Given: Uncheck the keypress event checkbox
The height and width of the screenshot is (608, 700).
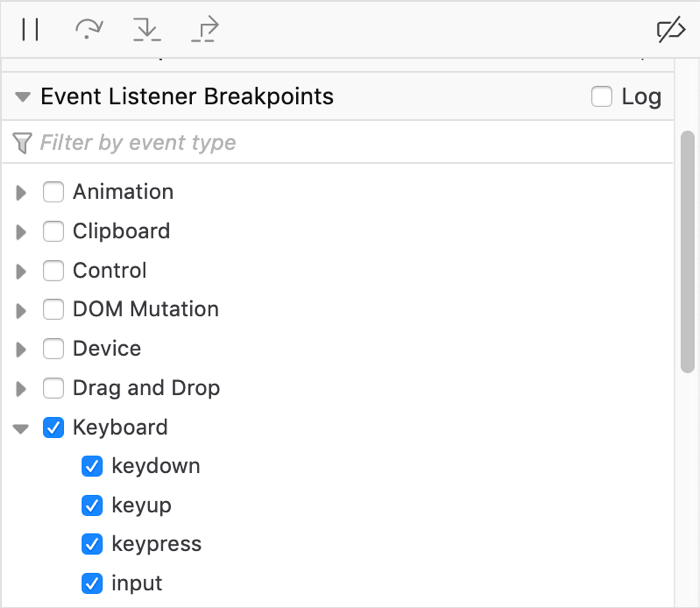Looking at the screenshot, I should point(92,545).
